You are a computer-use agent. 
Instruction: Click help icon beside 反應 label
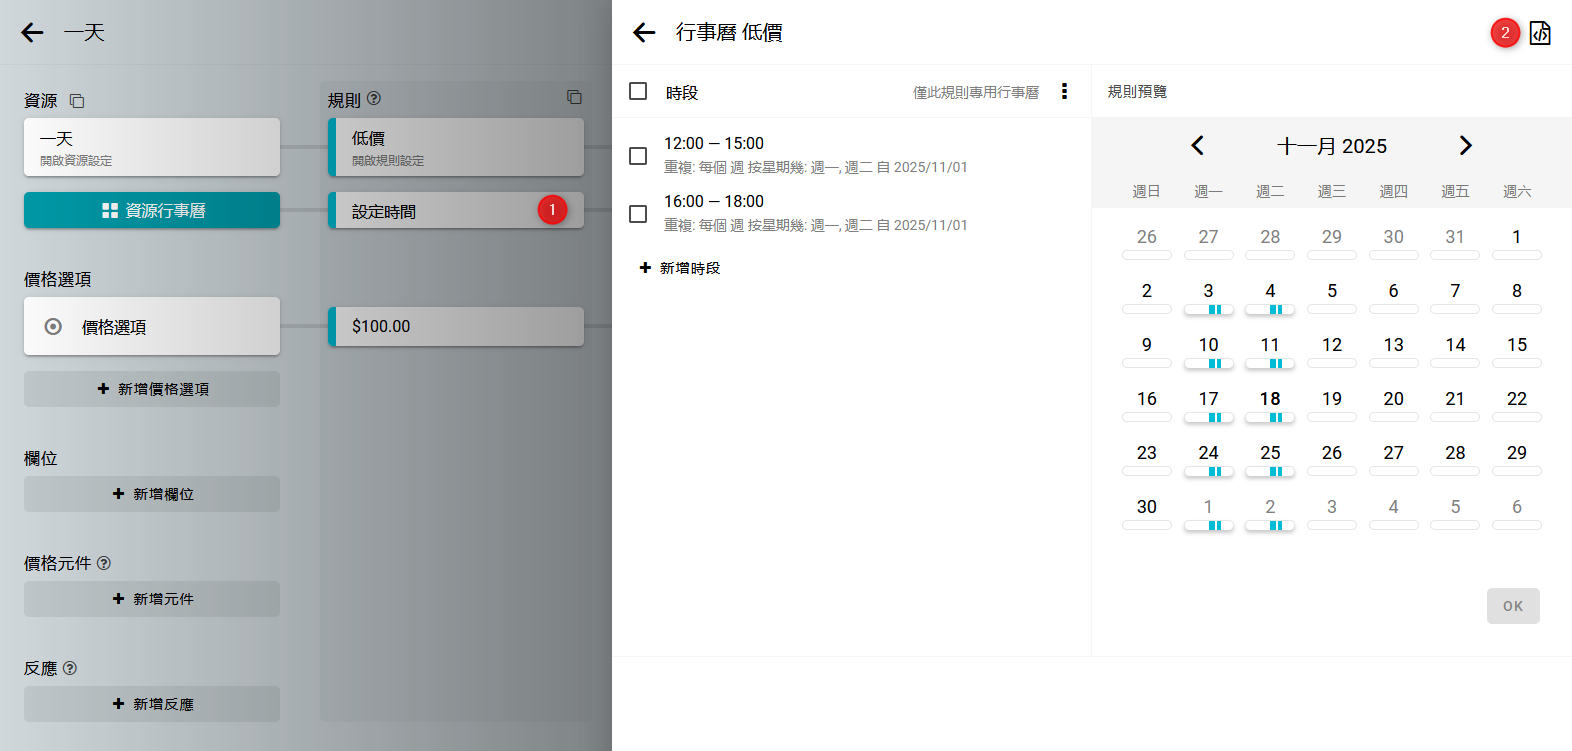tap(70, 668)
